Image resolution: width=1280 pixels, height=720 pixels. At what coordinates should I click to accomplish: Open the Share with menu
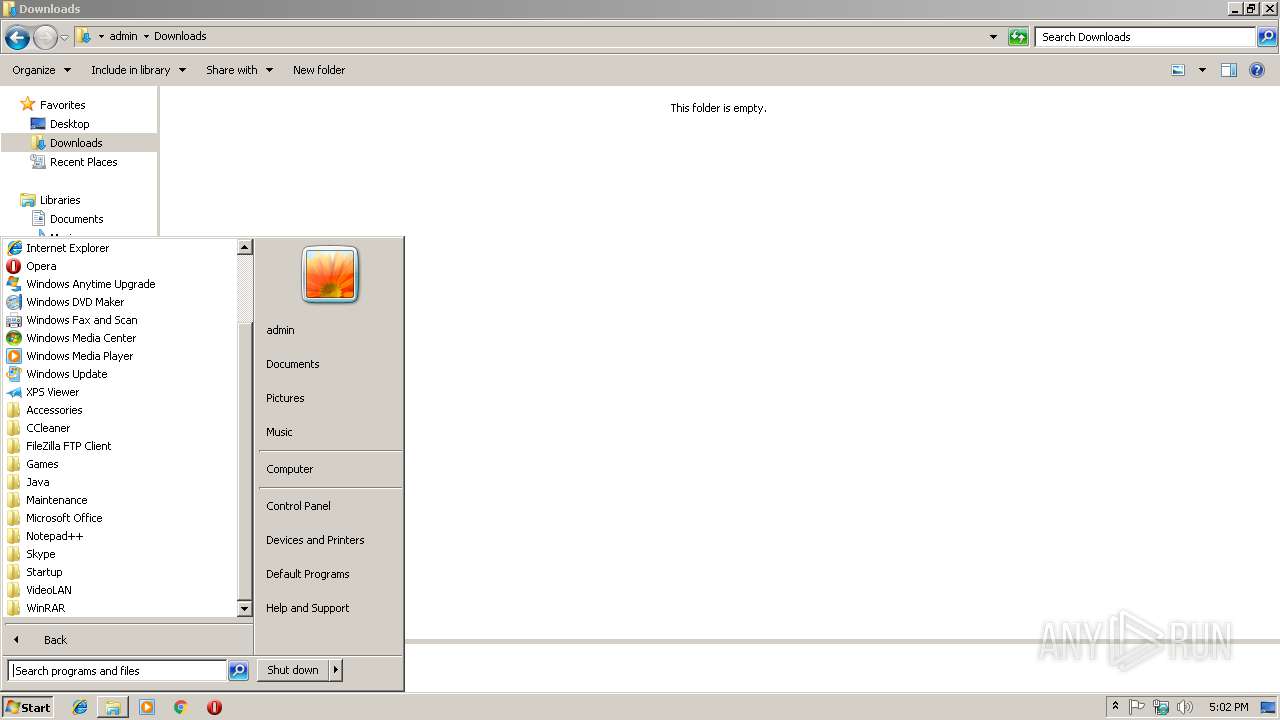239,70
